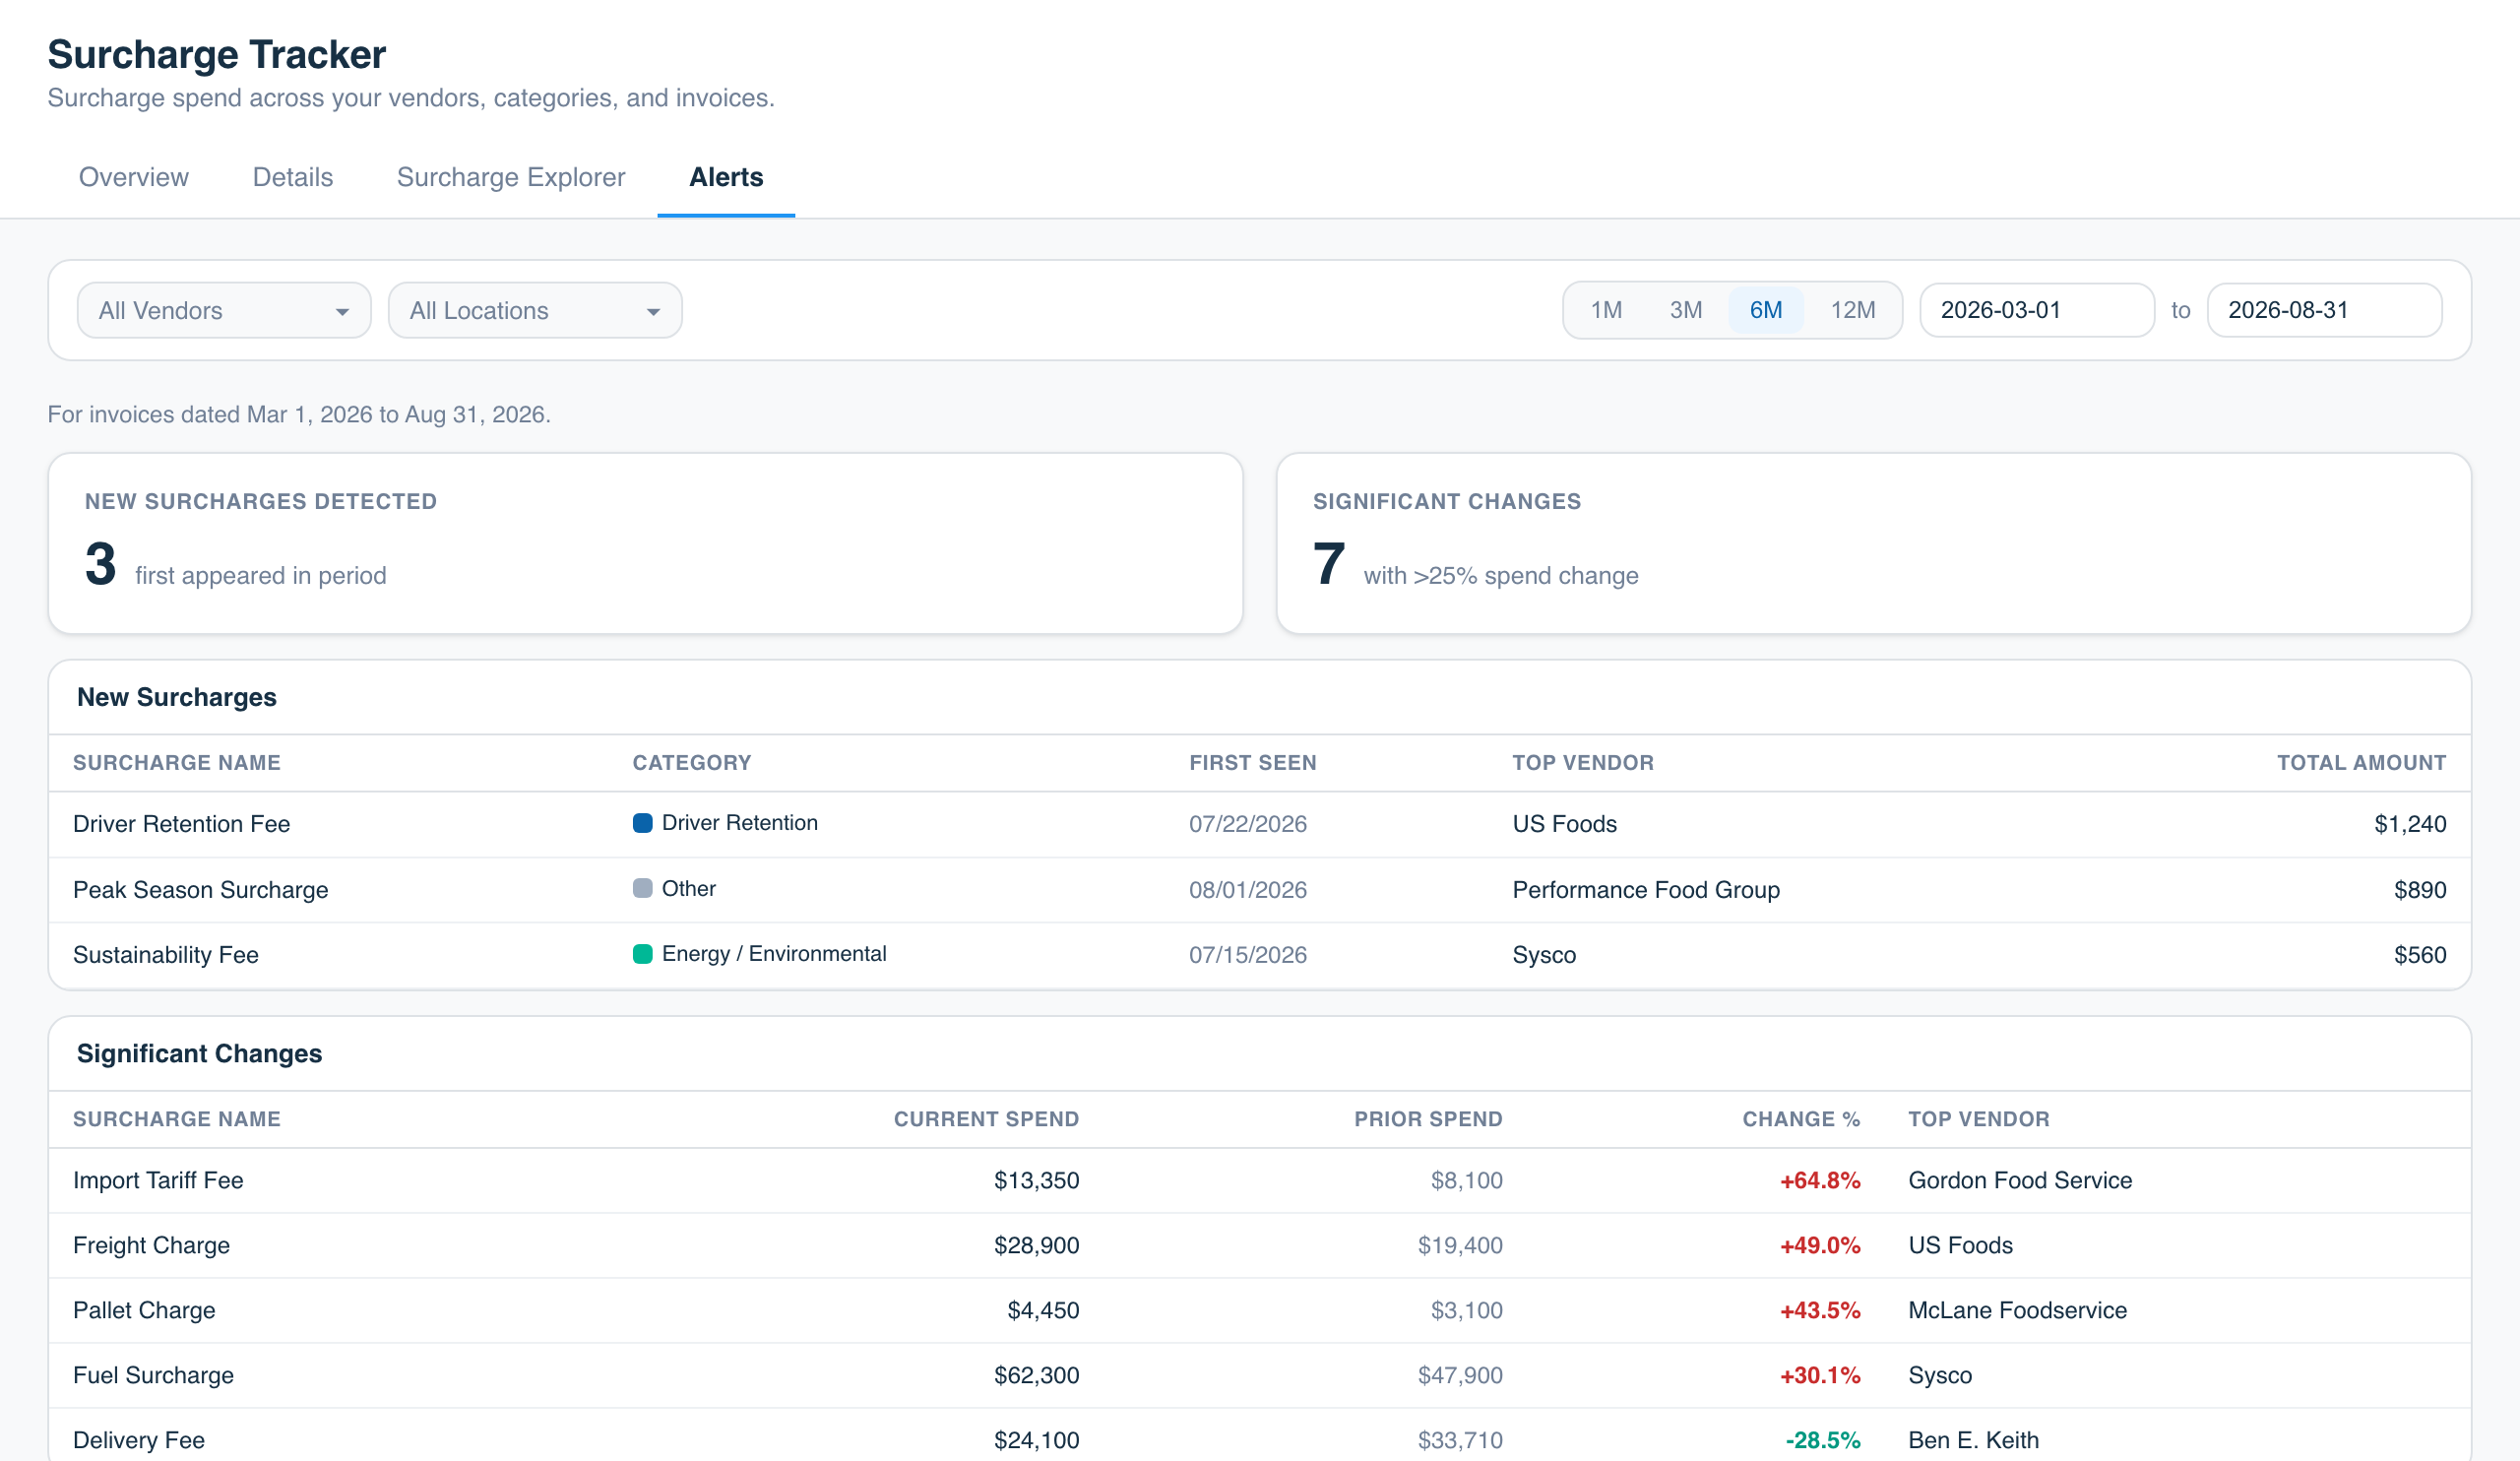The height and width of the screenshot is (1461, 2520).
Task: Open the All Vendors dropdown
Action: coord(224,310)
